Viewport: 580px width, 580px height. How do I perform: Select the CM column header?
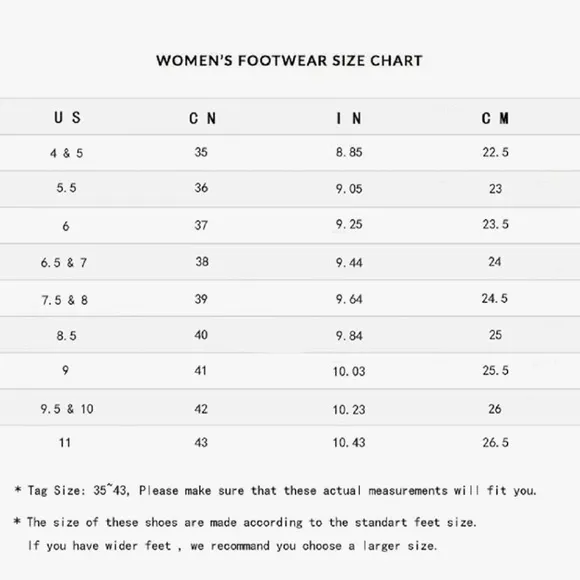[495, 118]
